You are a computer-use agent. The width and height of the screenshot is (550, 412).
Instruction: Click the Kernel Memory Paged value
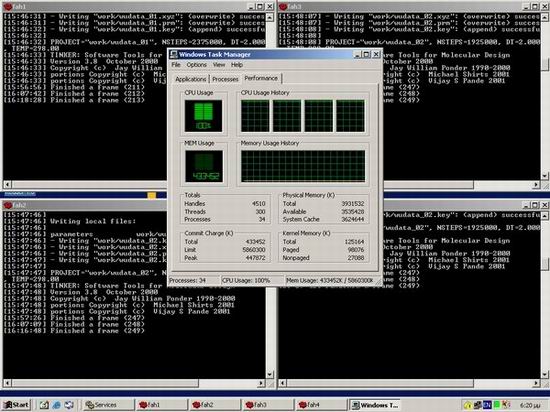pyautogui.click(x=356, y=250)
